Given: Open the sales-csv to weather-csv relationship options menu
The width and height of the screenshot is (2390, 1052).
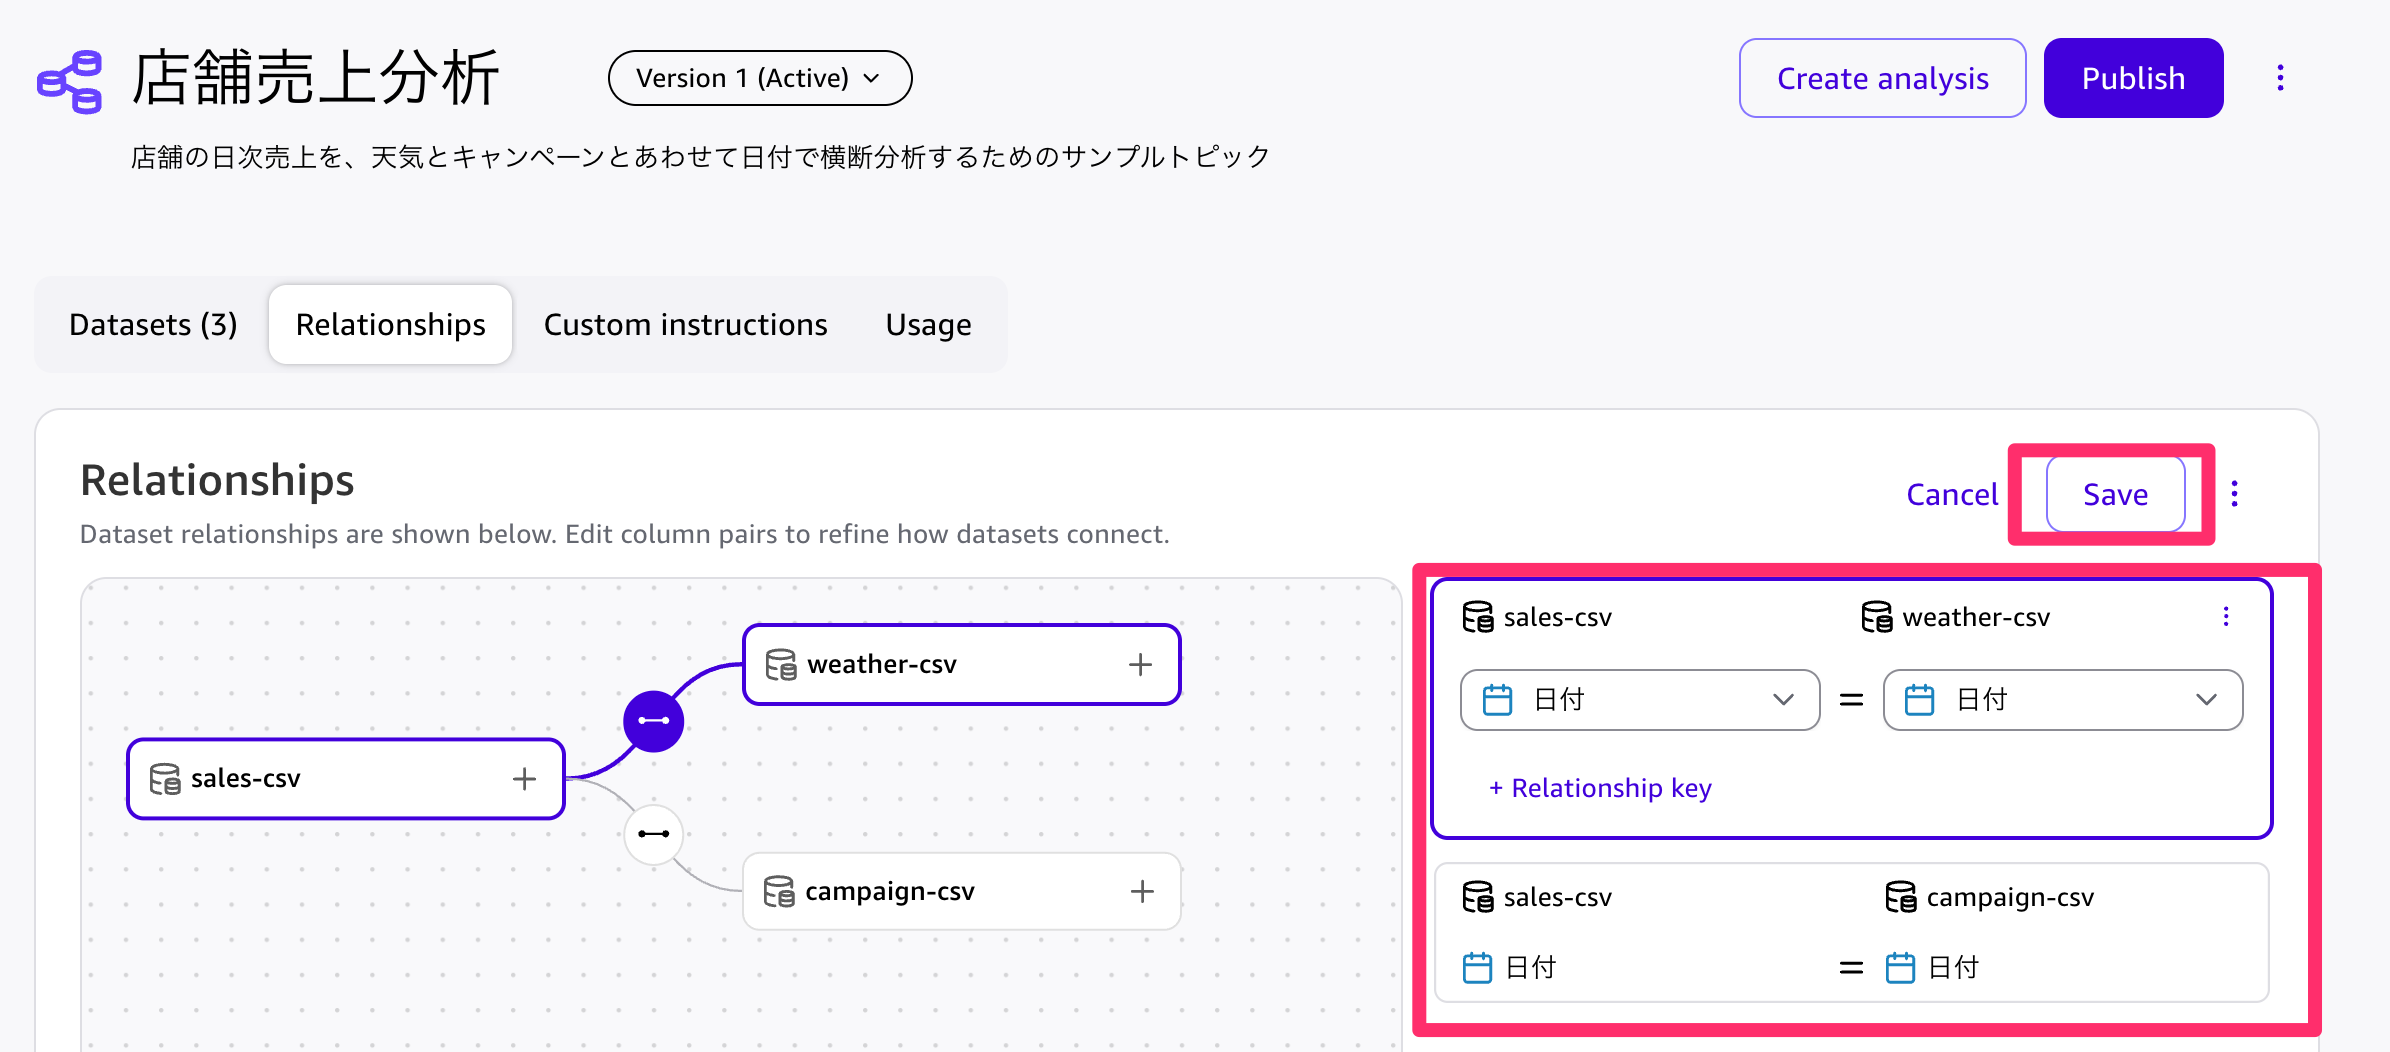Looking at the screenshot, I should [x=2226, y=617].
